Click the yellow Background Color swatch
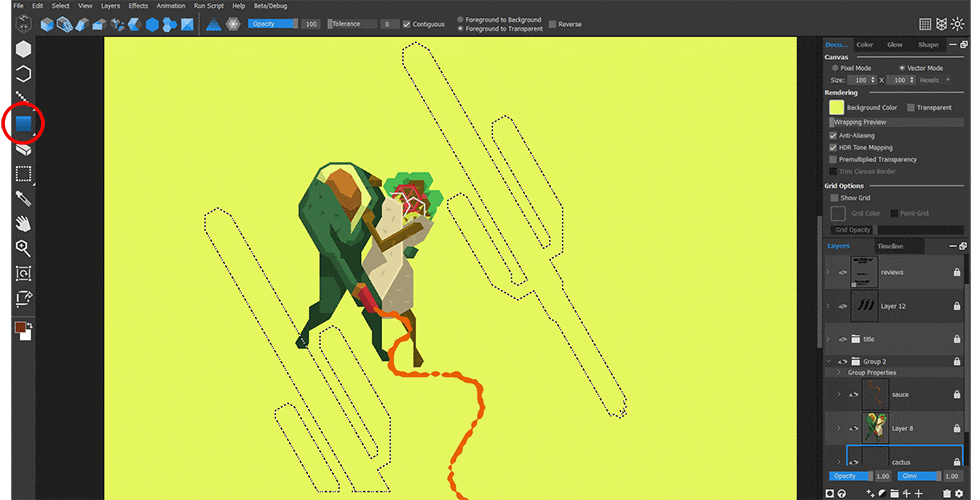 pyautogui.click(x=835, y=107)
